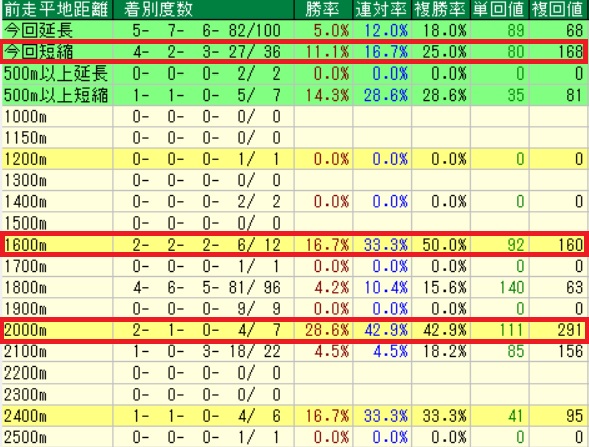Click the 68 複回値 in 今回延長 row
The height and width of the screenshot is (447, 589).
click(x=574, y=30)
